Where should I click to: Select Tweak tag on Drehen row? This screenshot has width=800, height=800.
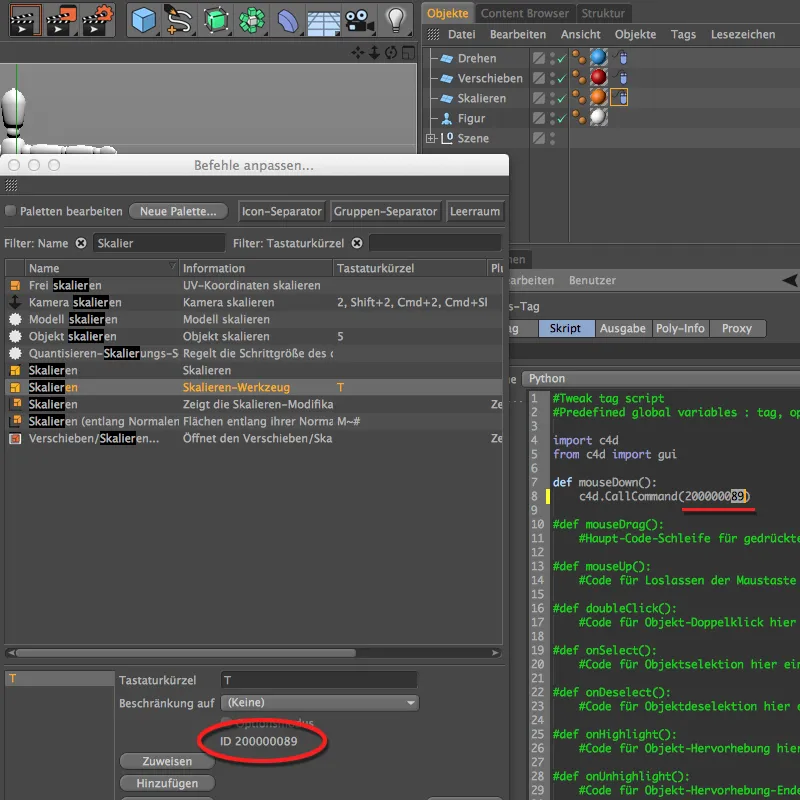pyautogui.click(x=620, y=58)
